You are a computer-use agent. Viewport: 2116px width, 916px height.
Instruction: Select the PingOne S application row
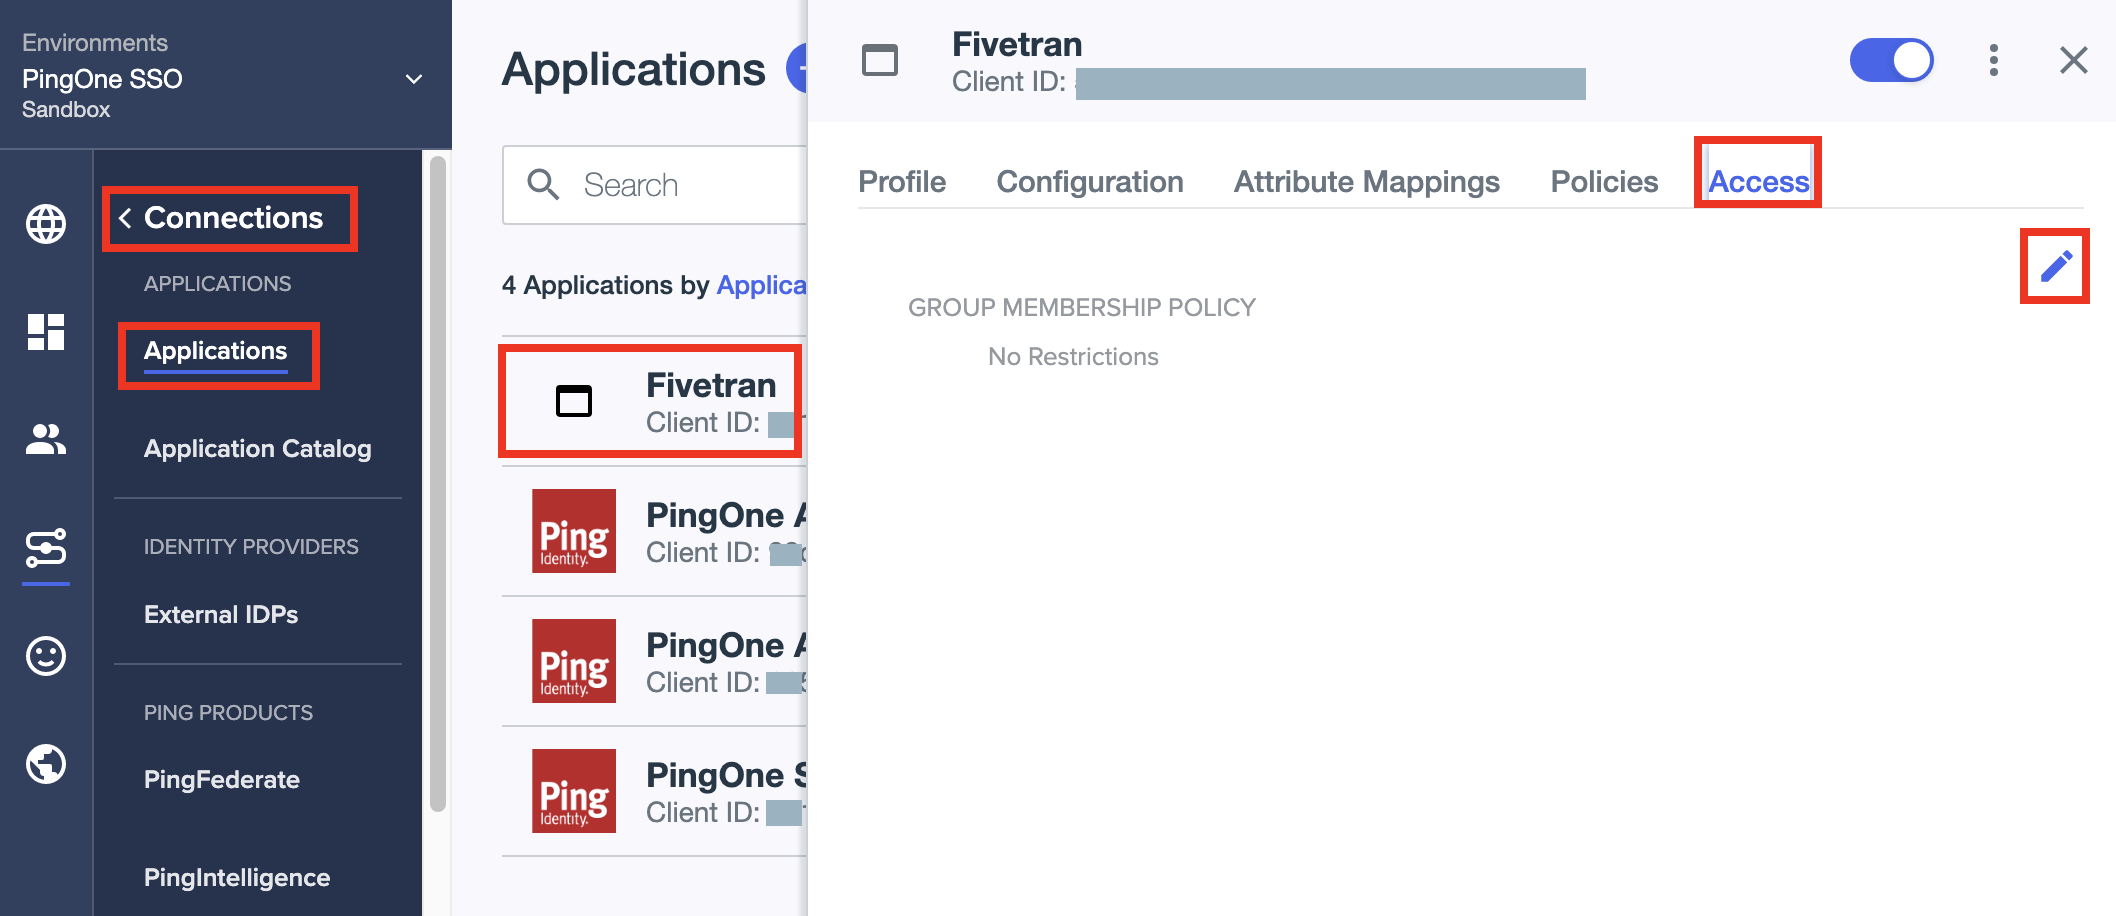coord(654,791)
